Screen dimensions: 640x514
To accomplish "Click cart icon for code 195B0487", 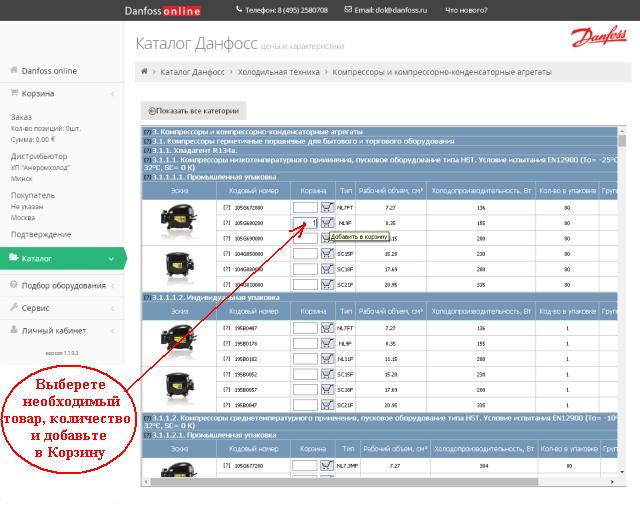I will coord(328,328).
